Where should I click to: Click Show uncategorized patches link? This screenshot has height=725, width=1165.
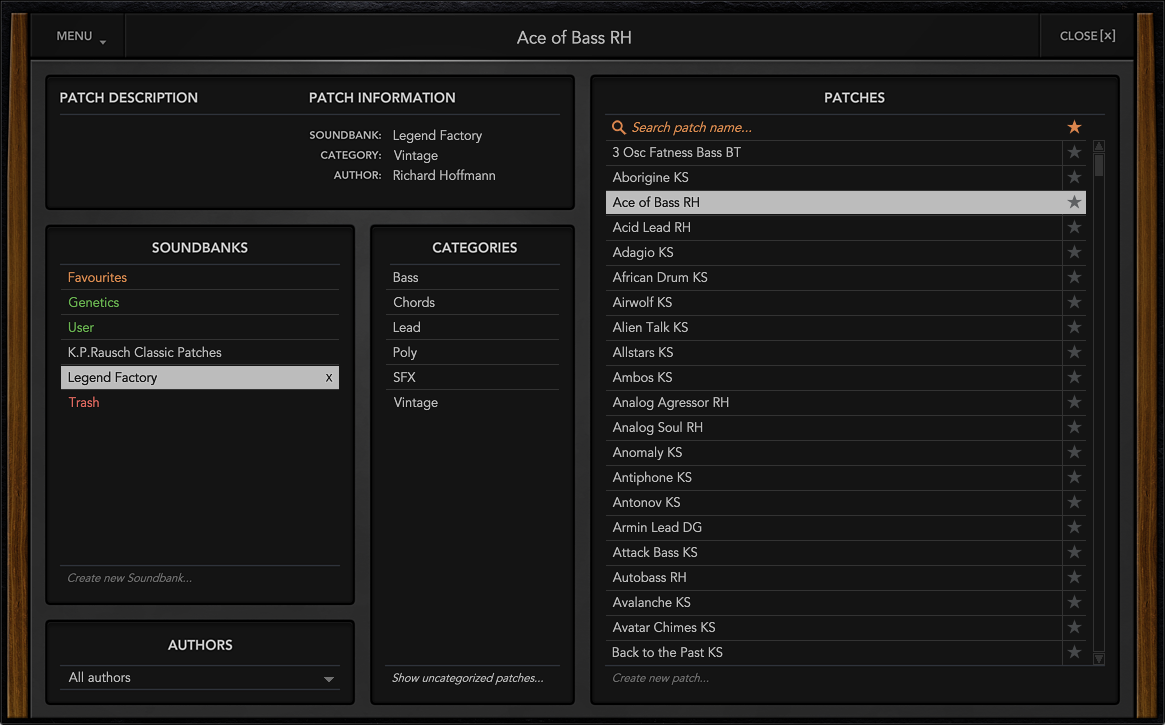[x=467, y=678]
